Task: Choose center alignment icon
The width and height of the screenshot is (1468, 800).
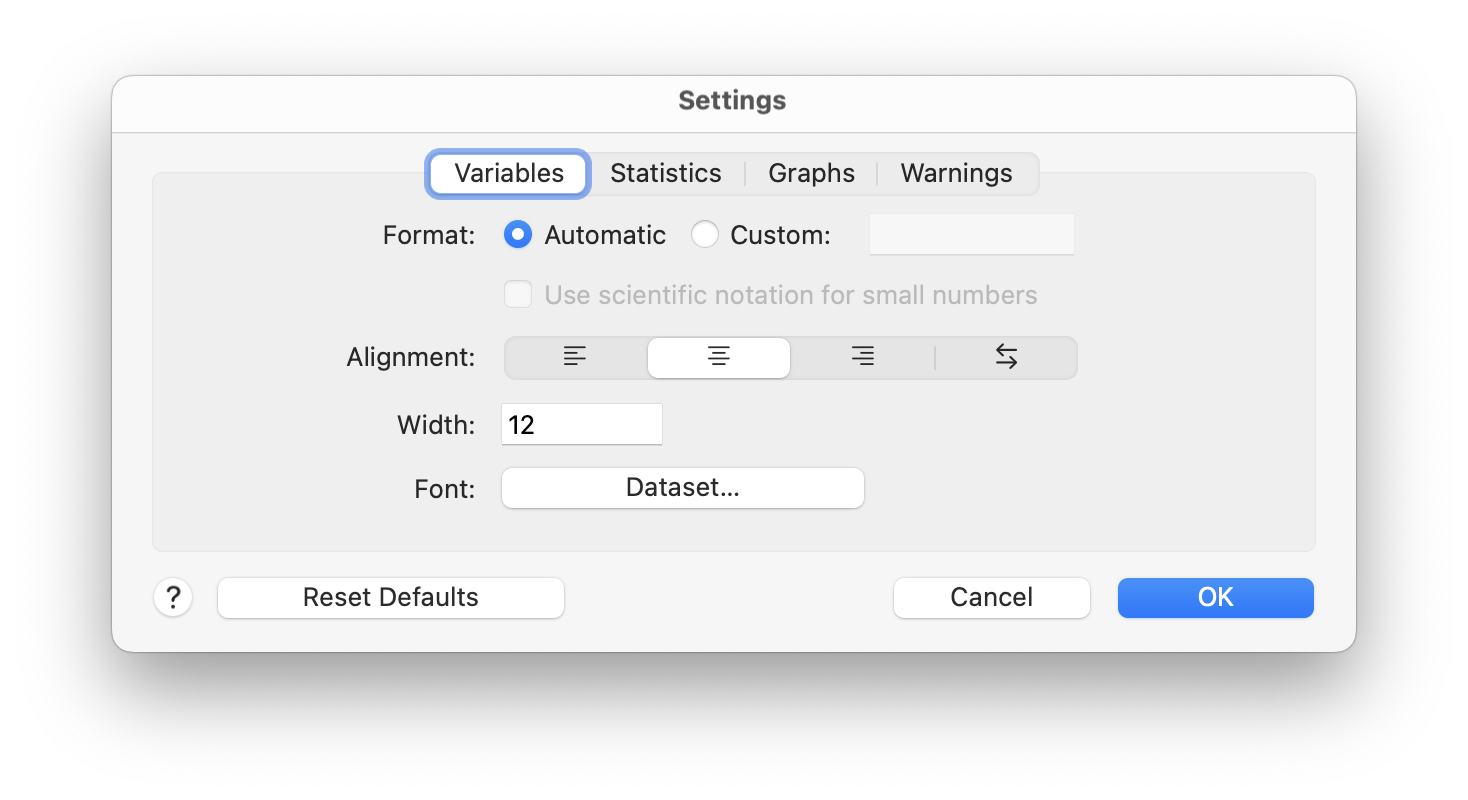Action: 718,357
